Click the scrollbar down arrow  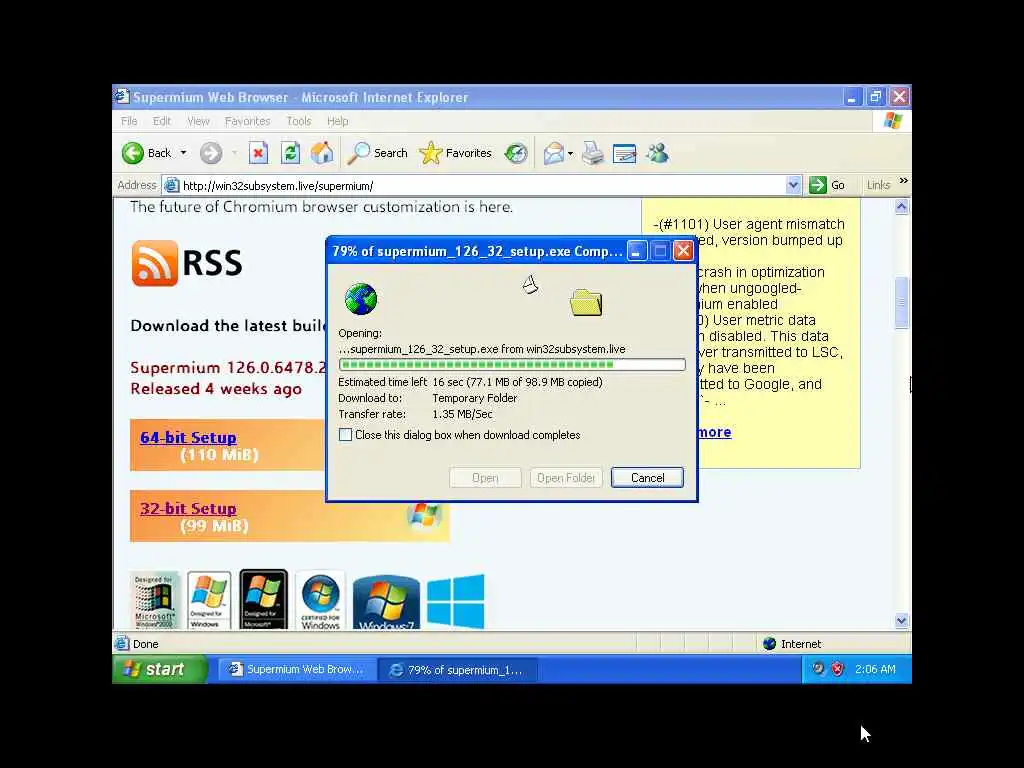(901, 620)
